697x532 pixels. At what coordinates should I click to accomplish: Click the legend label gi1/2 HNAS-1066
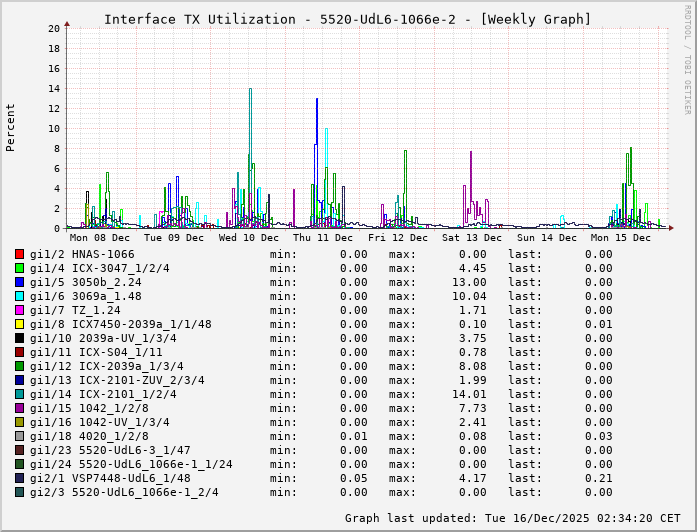pos(82,254)
